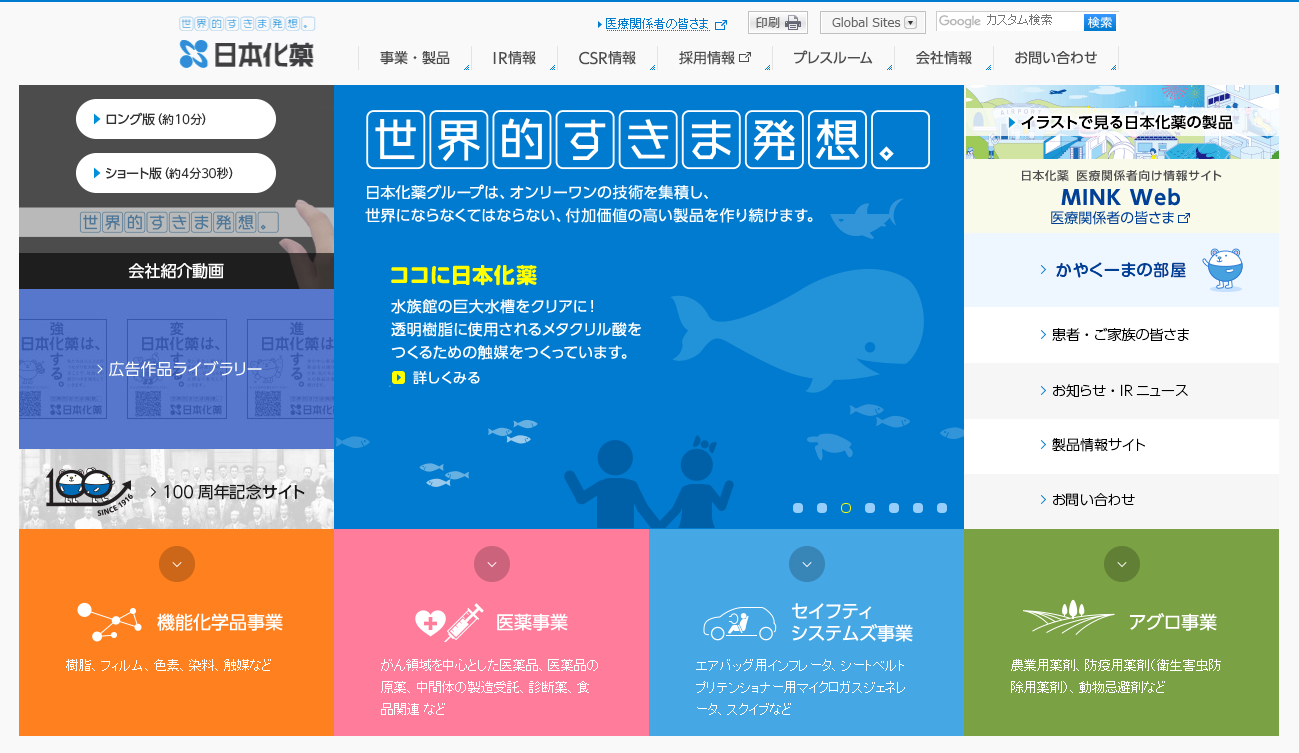Open external link icon beside 医療関係者の皆さま at top
Screen dimensions: 1299x753
pos(722,24)
